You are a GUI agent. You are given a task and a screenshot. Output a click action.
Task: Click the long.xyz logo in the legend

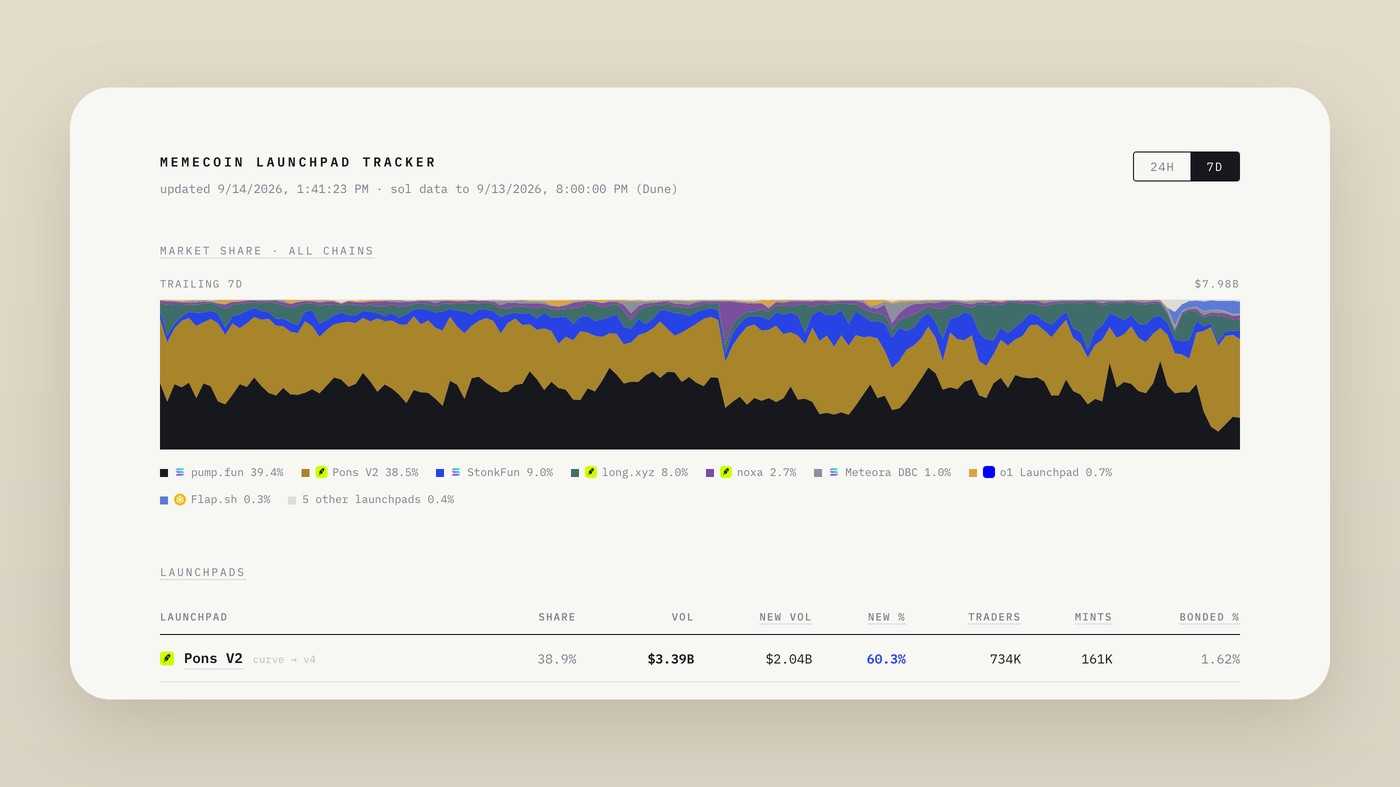click(x=591, y=472)
